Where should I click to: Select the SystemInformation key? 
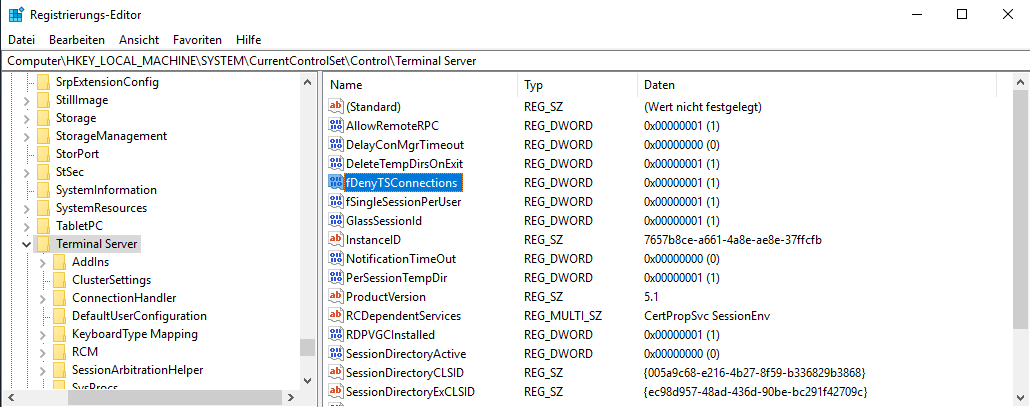pos(106,190)
